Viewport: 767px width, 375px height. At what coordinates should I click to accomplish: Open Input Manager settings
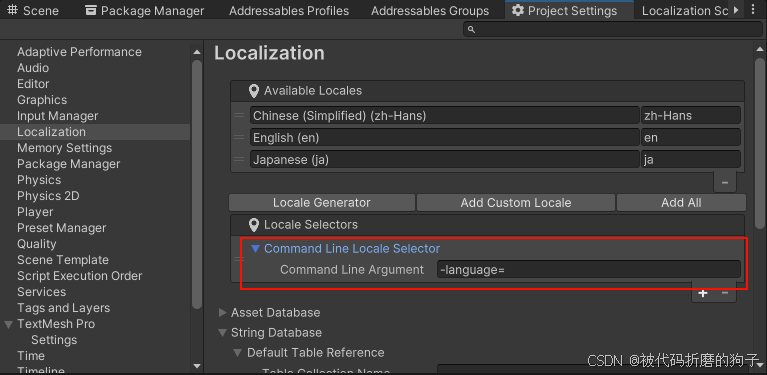(58, 116)
